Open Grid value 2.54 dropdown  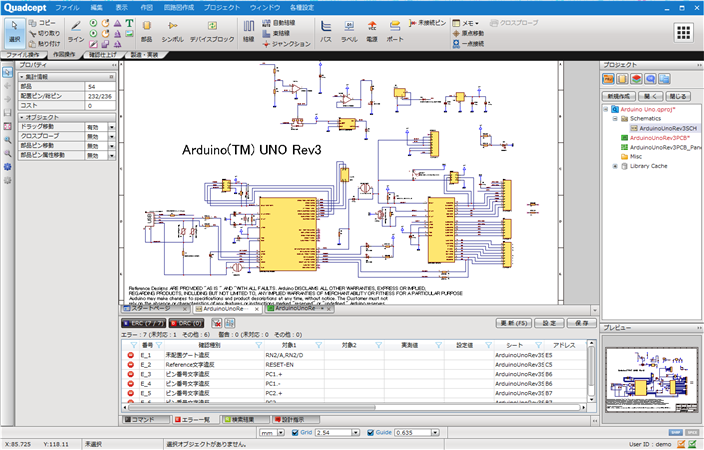click(356, 432)
